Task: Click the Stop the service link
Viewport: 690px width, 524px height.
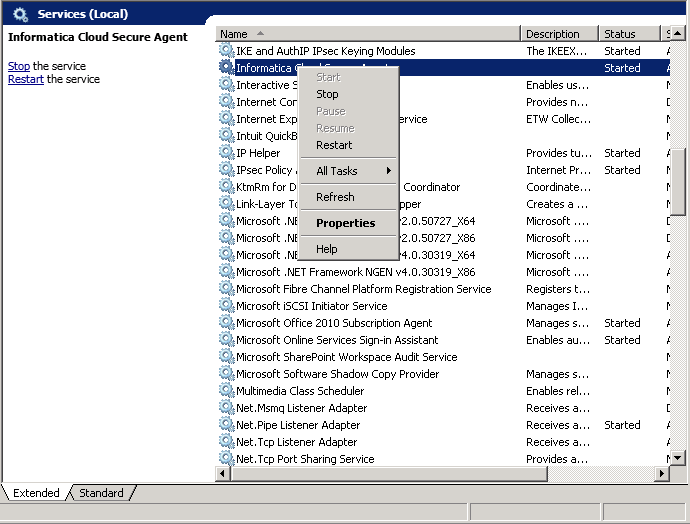Action: coord(19,66)
